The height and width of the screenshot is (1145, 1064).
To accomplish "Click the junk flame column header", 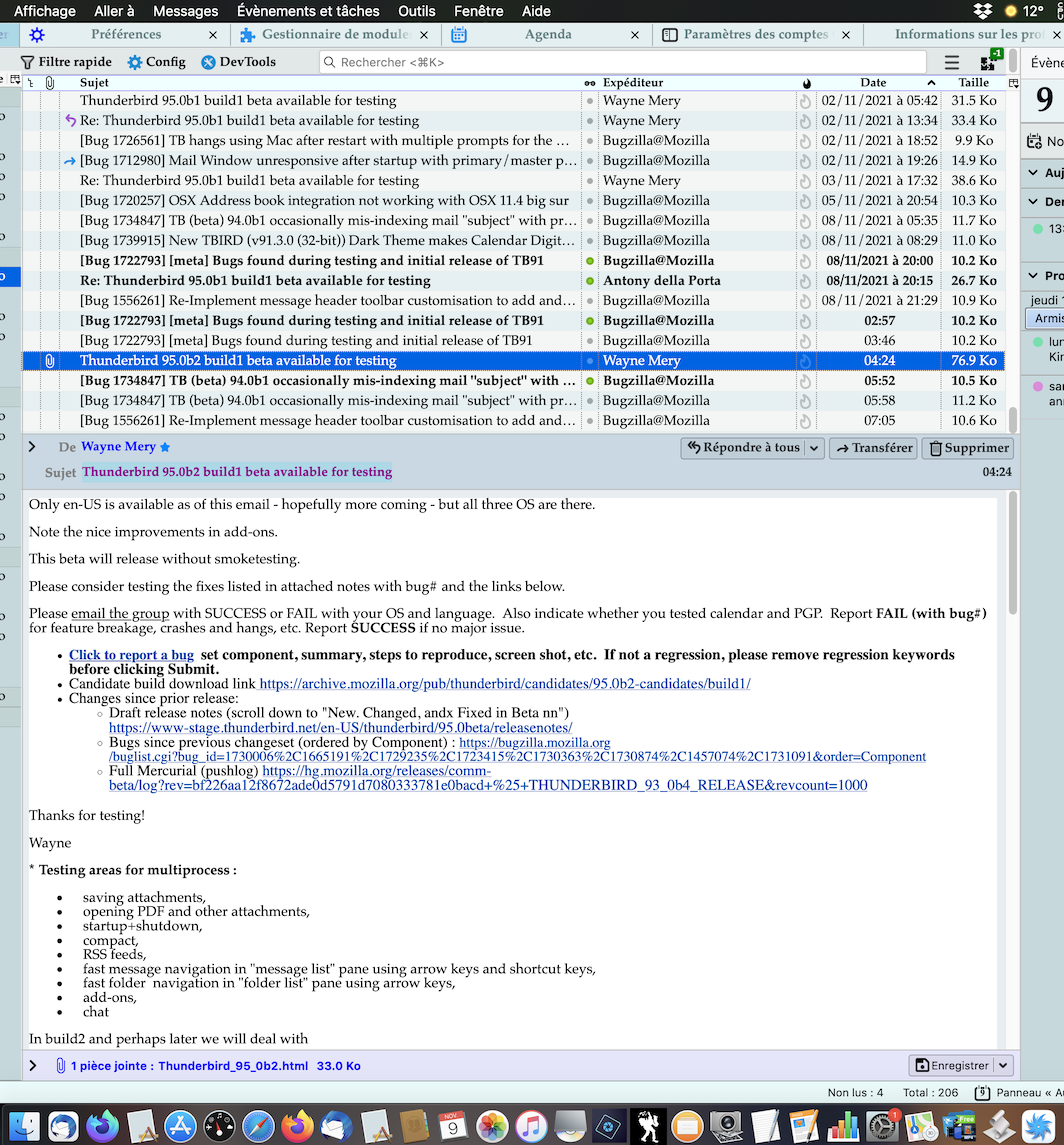I will click(806, 83).
